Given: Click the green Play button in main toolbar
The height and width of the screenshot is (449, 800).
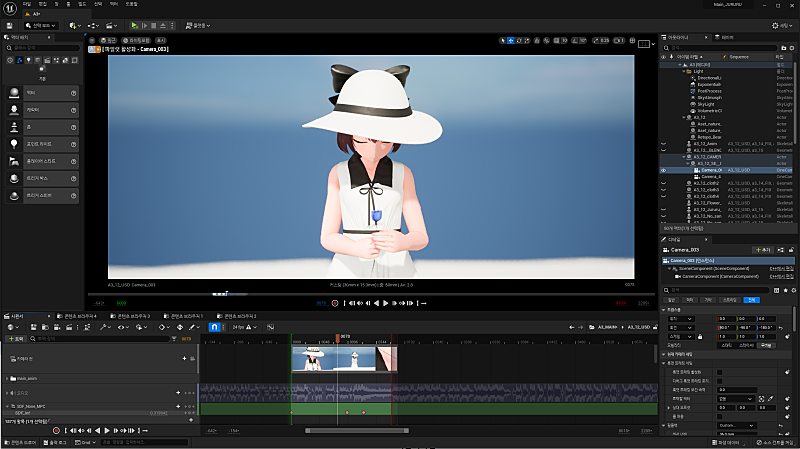Looking at the screenshot, I should [x=135, y=25].
